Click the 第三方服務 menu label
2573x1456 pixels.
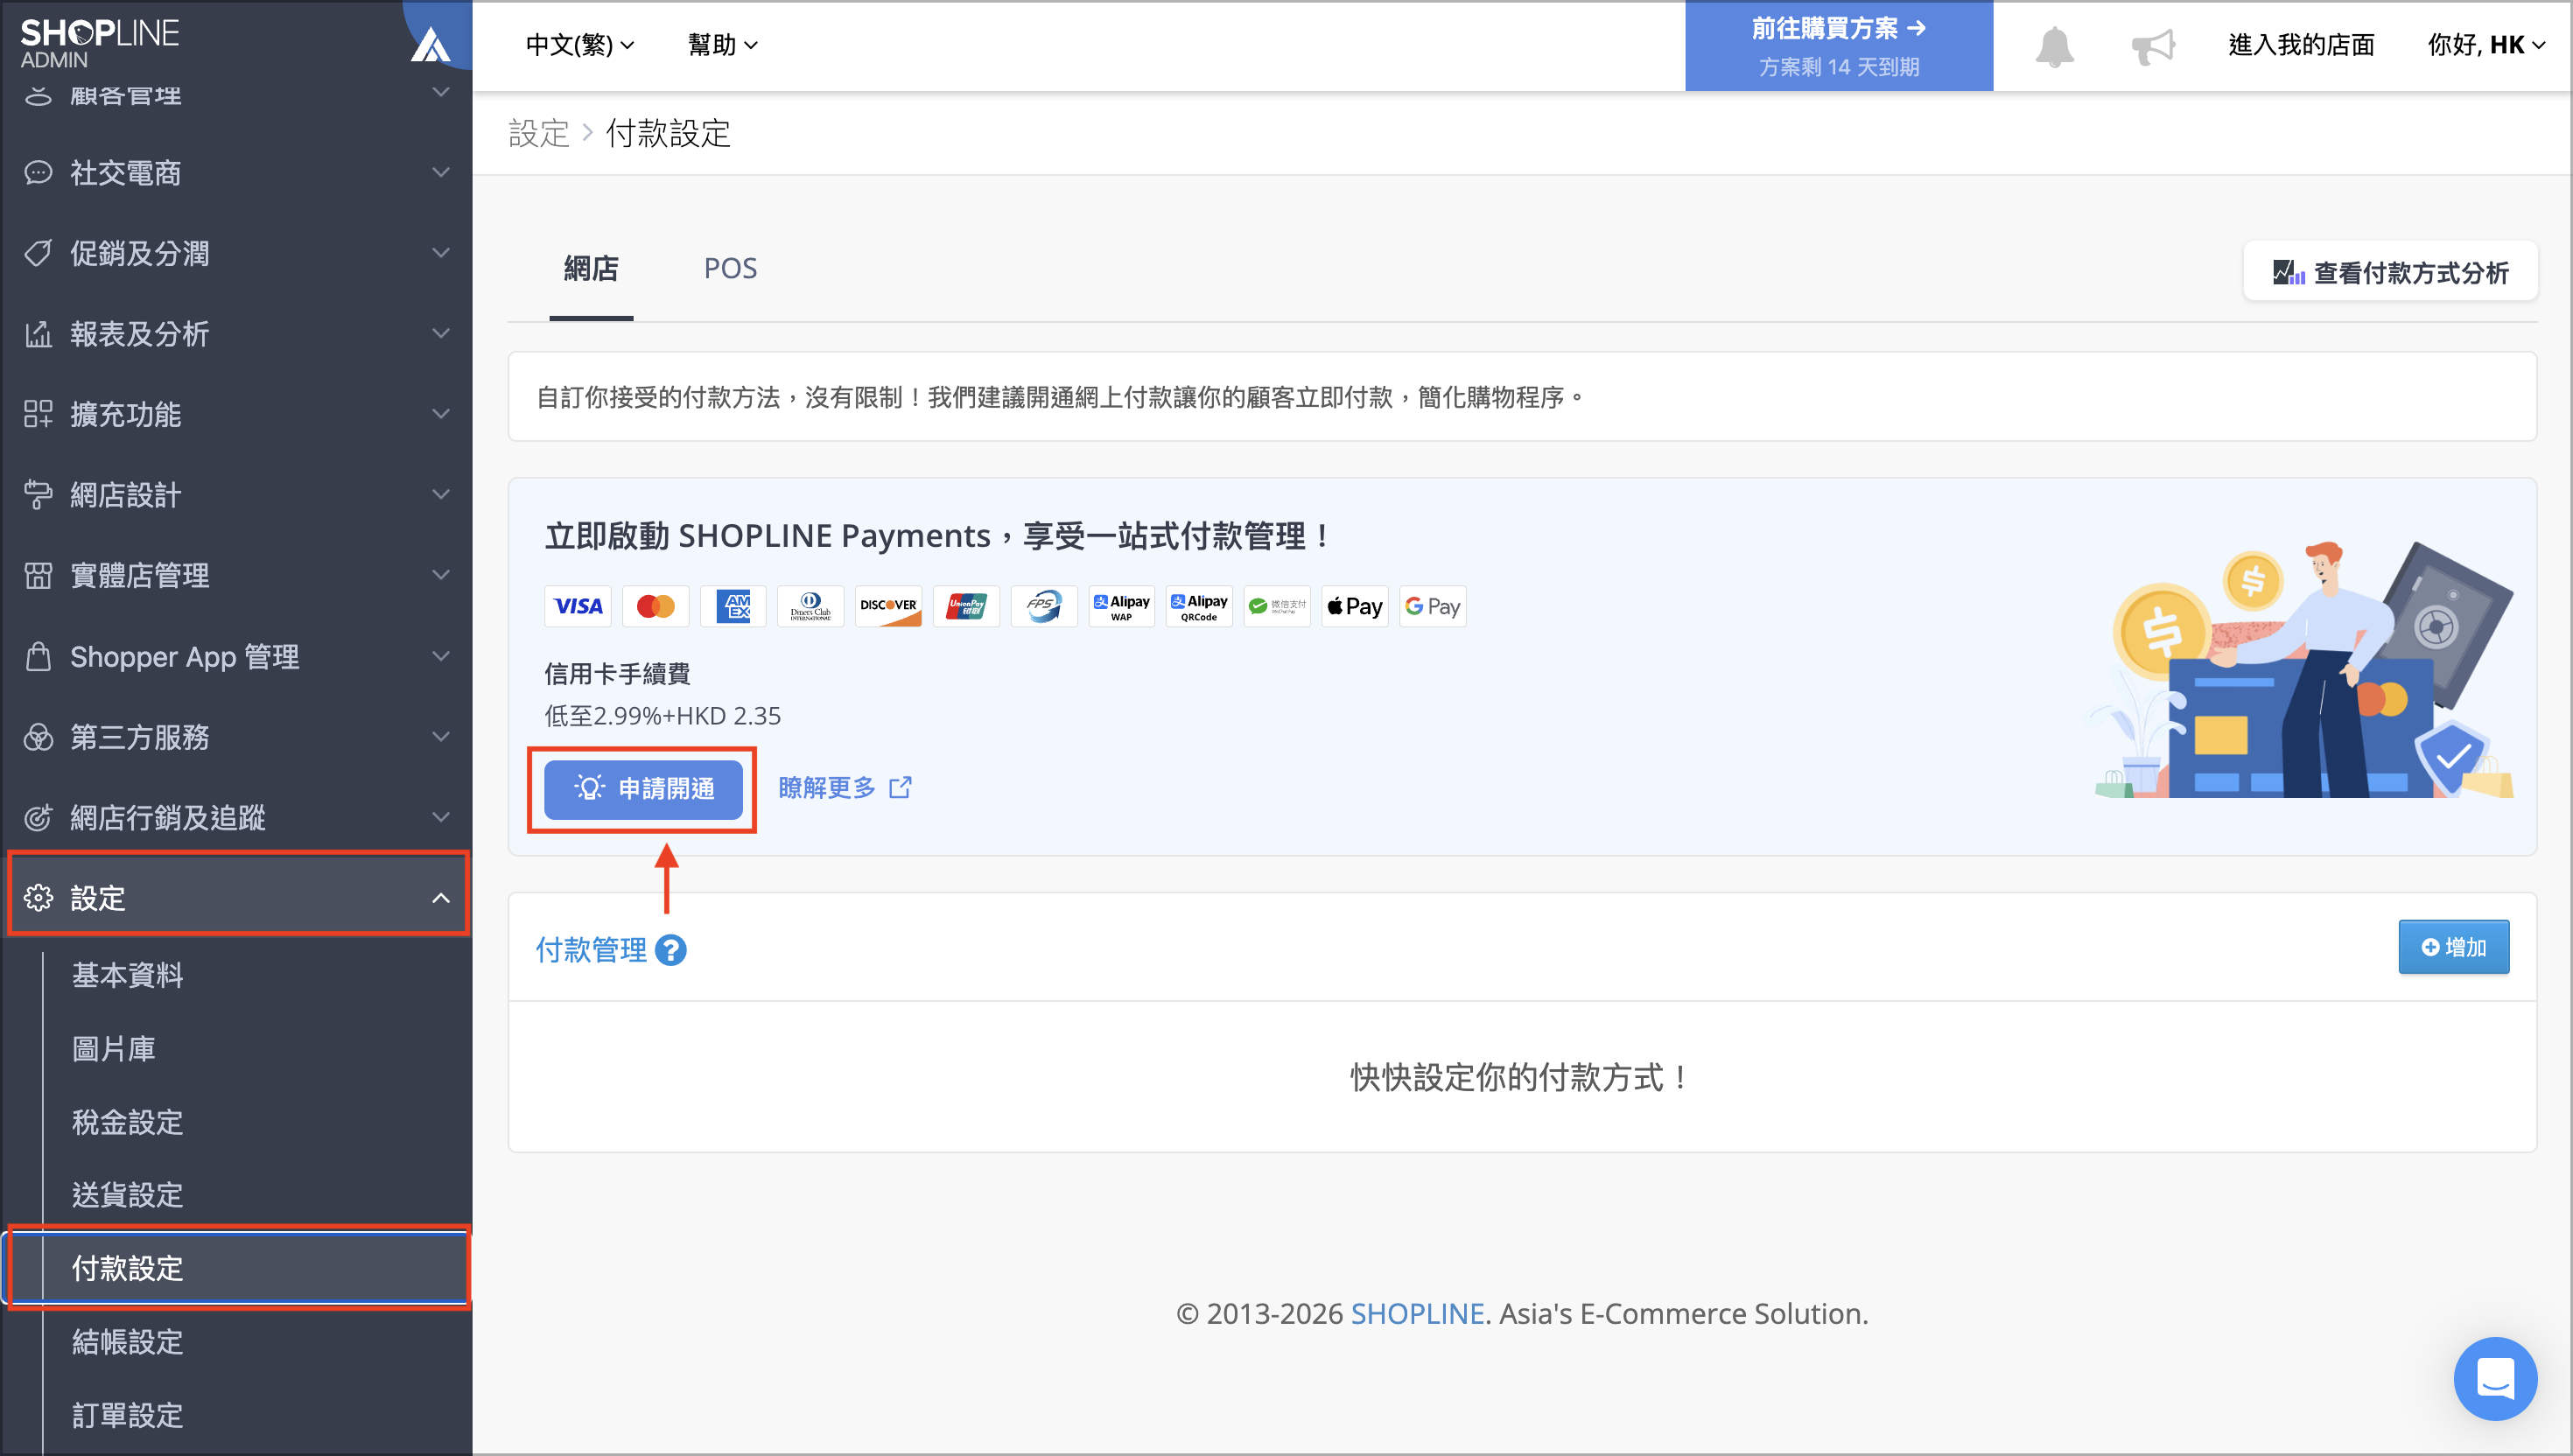140,737
